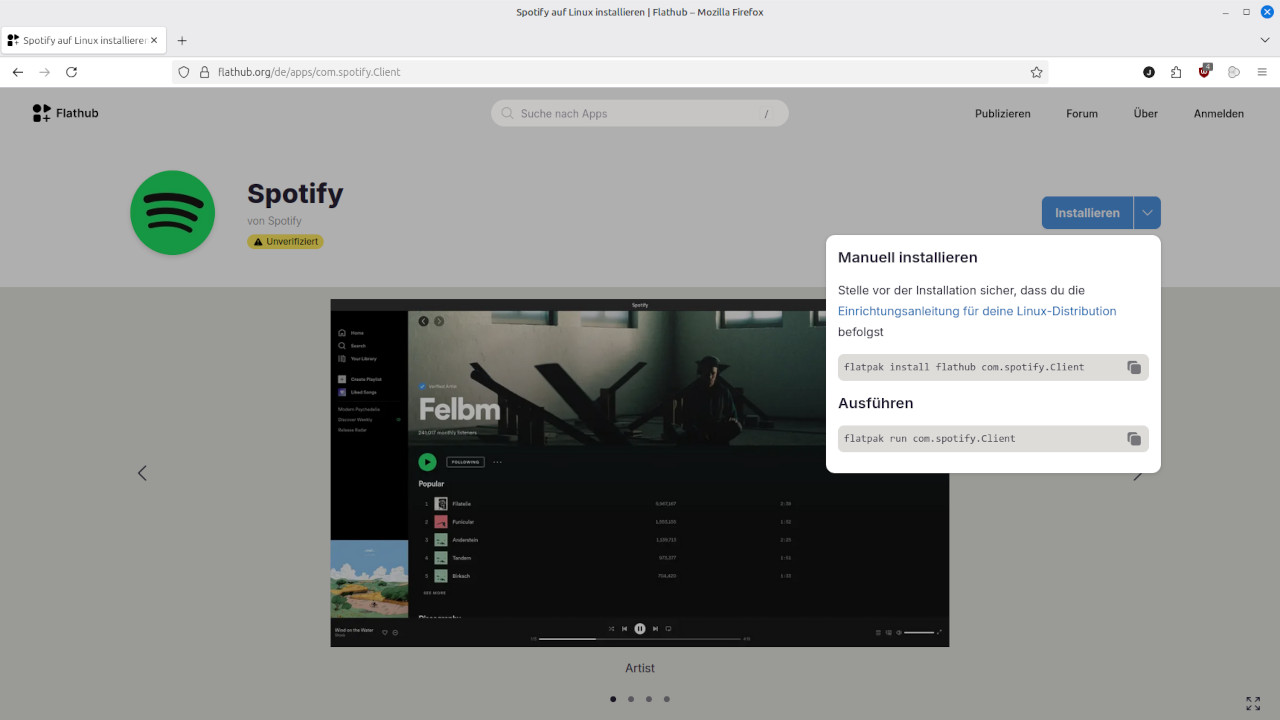Open the Forum menu item
This screenshot has height=720, width=1280.
pyautogui.click(x=1081, y=114)
